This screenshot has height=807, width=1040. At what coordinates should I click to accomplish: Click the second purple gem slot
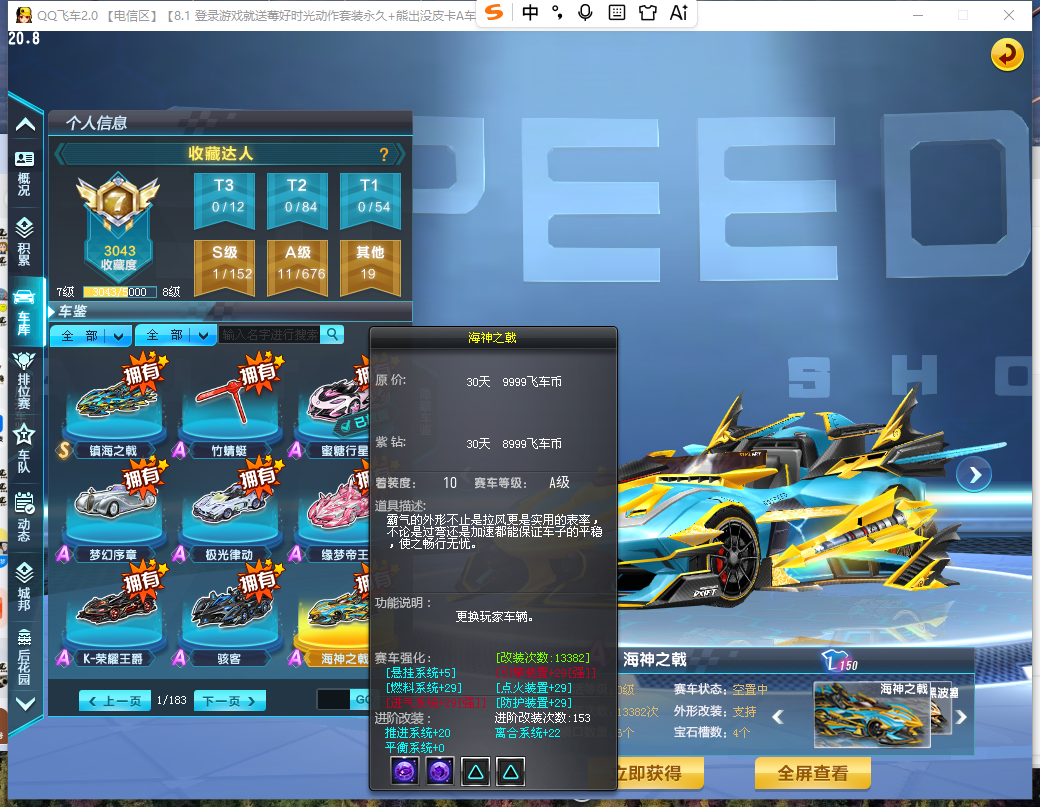coord(440,771)
